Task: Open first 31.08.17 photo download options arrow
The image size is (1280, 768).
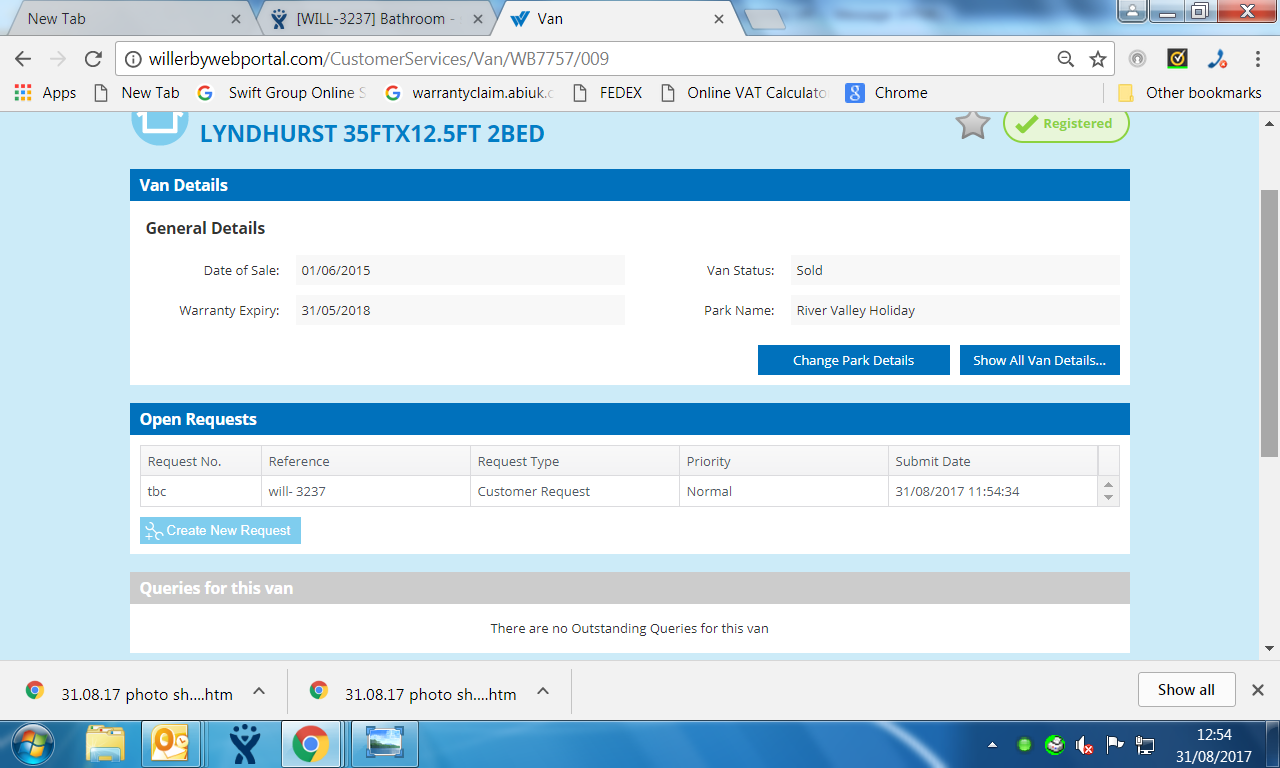Action: (x=258, y=691)
